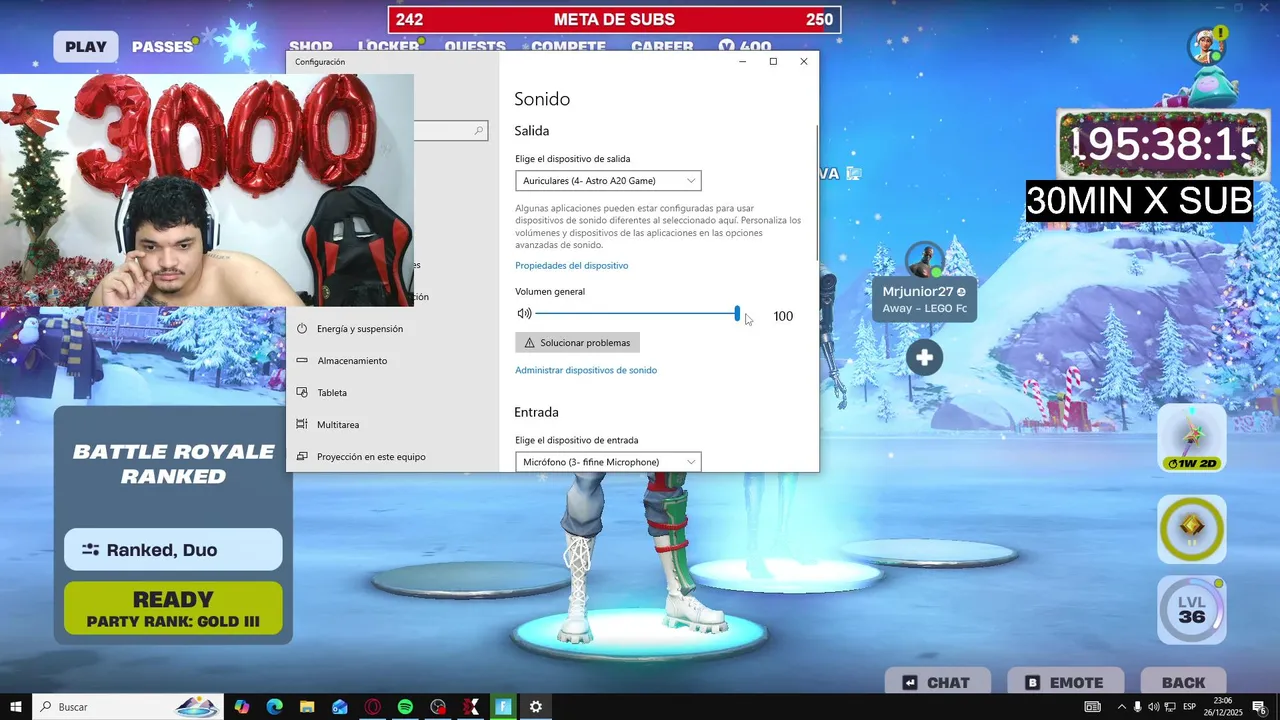Switch to PASSES tab in Fortnite
1280x720 pixels.
coord(162,46)
